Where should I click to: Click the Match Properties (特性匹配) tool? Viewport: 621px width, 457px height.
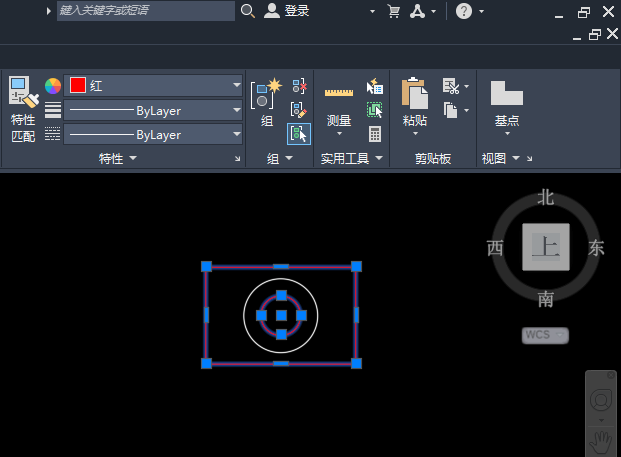pyautogui.click(x=23, y=109)
